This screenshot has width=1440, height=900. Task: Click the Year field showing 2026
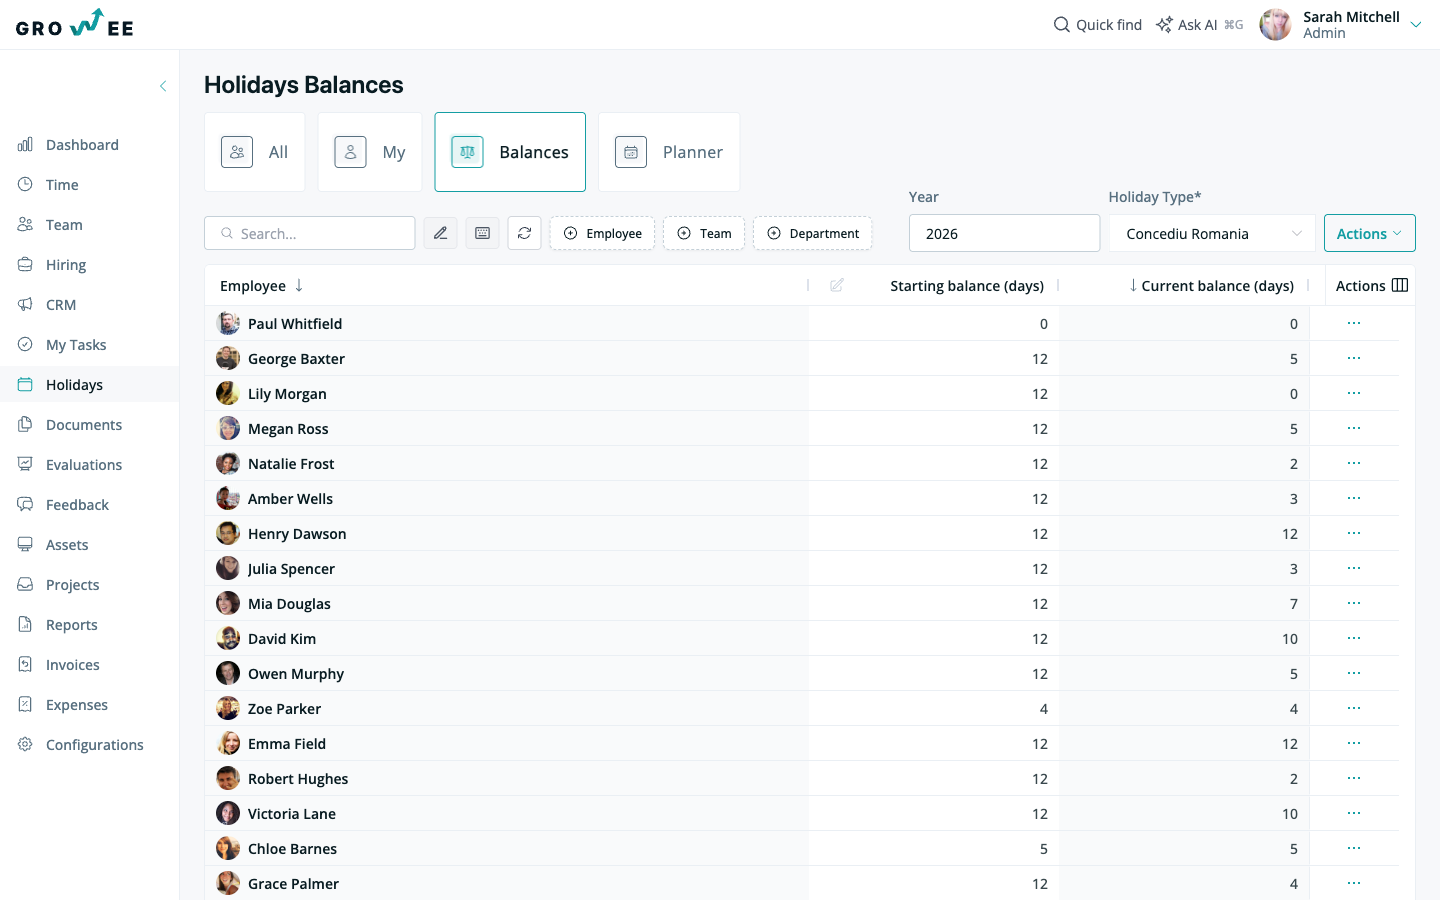[1004, 233]
